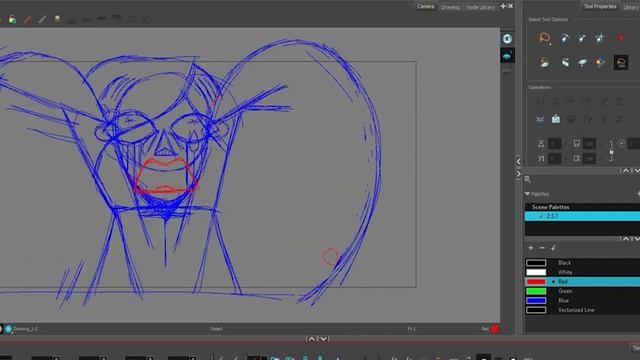Click the round reset view icon beside the camera view

(507, 39)
